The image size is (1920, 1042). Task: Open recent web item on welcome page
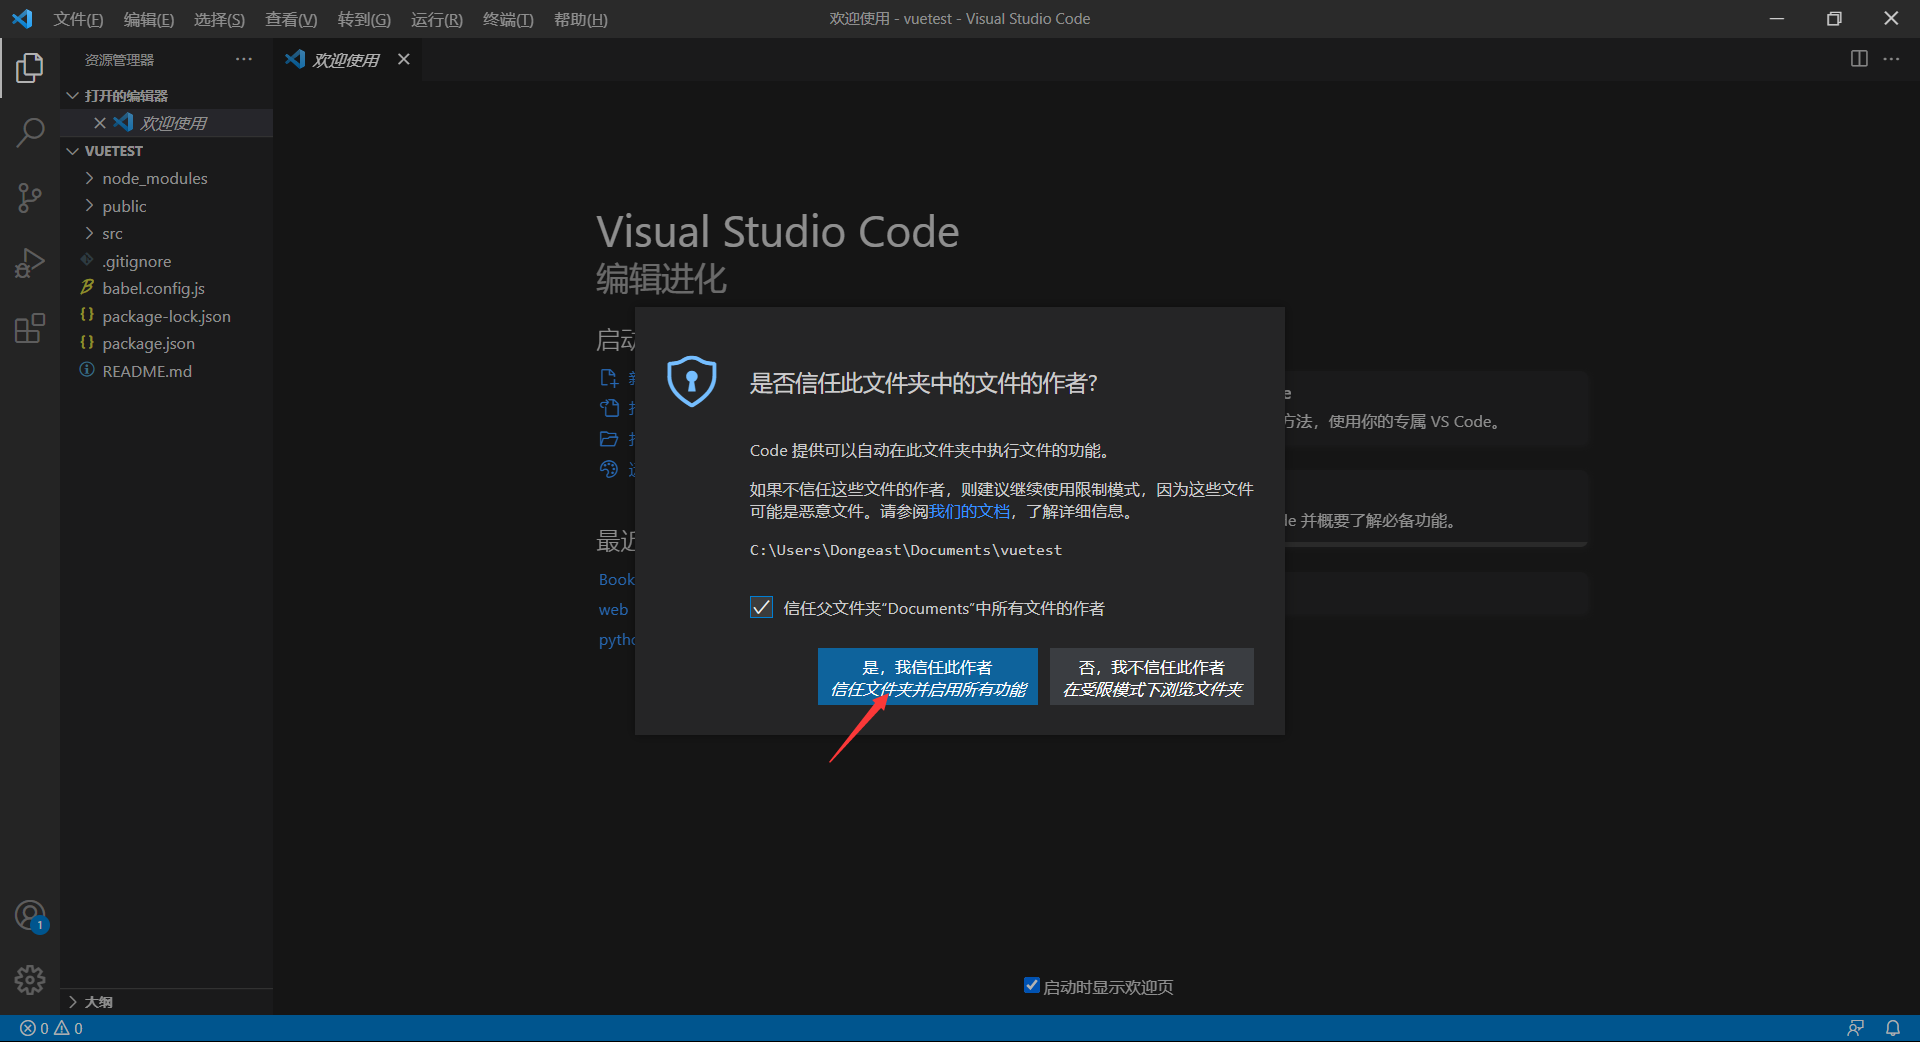pos(613,609)
